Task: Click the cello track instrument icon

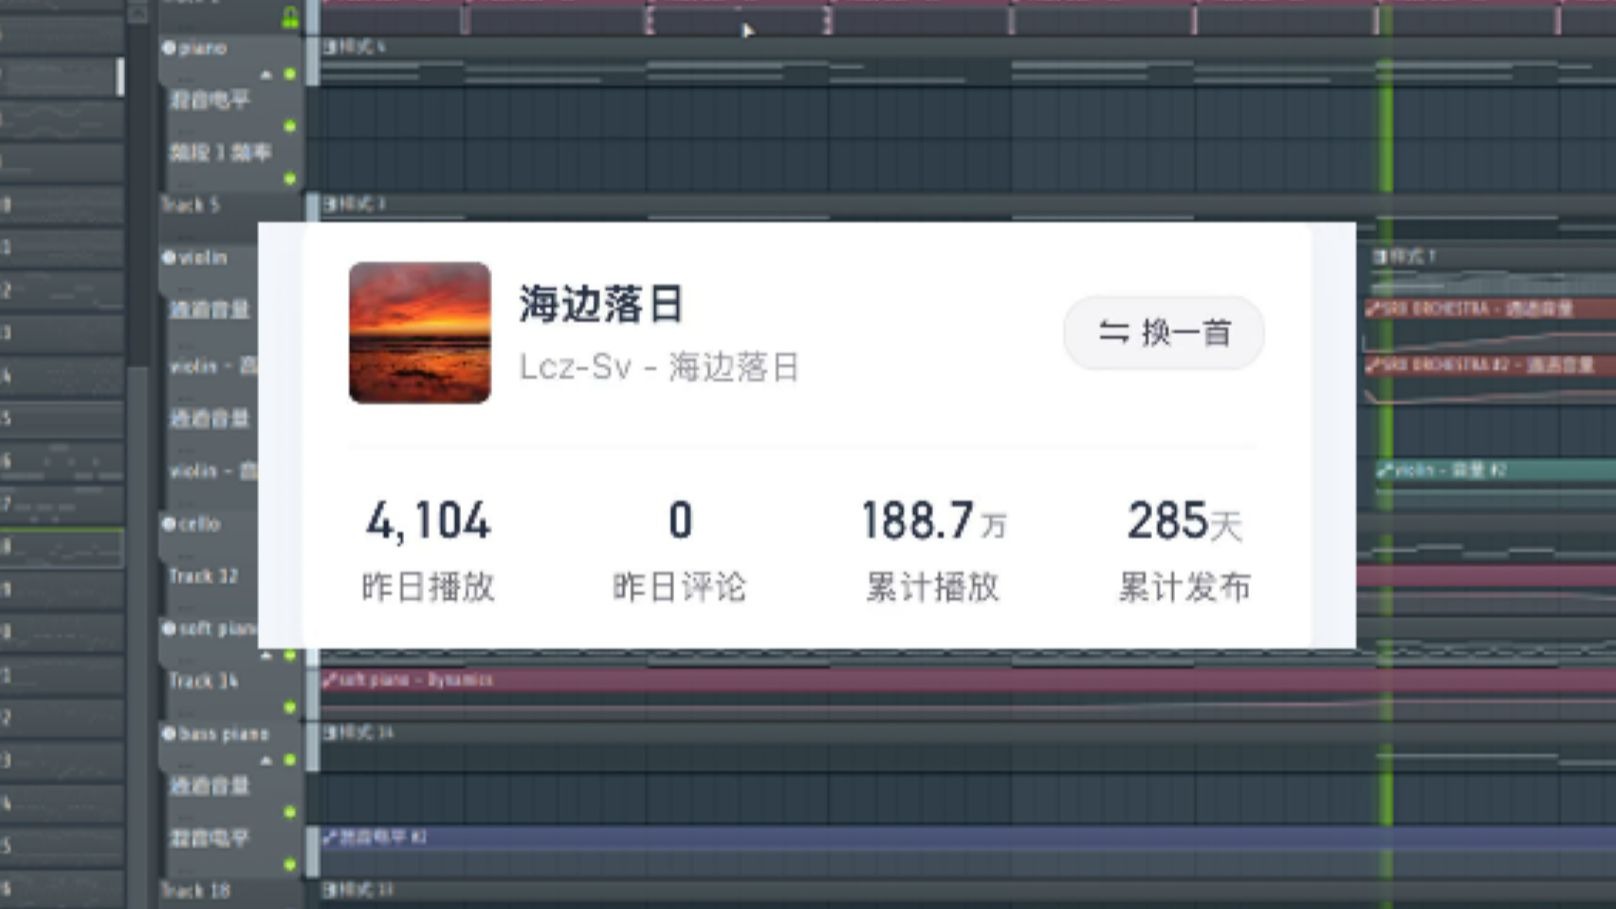Action: pyautogui.click(x=166, y=523)
